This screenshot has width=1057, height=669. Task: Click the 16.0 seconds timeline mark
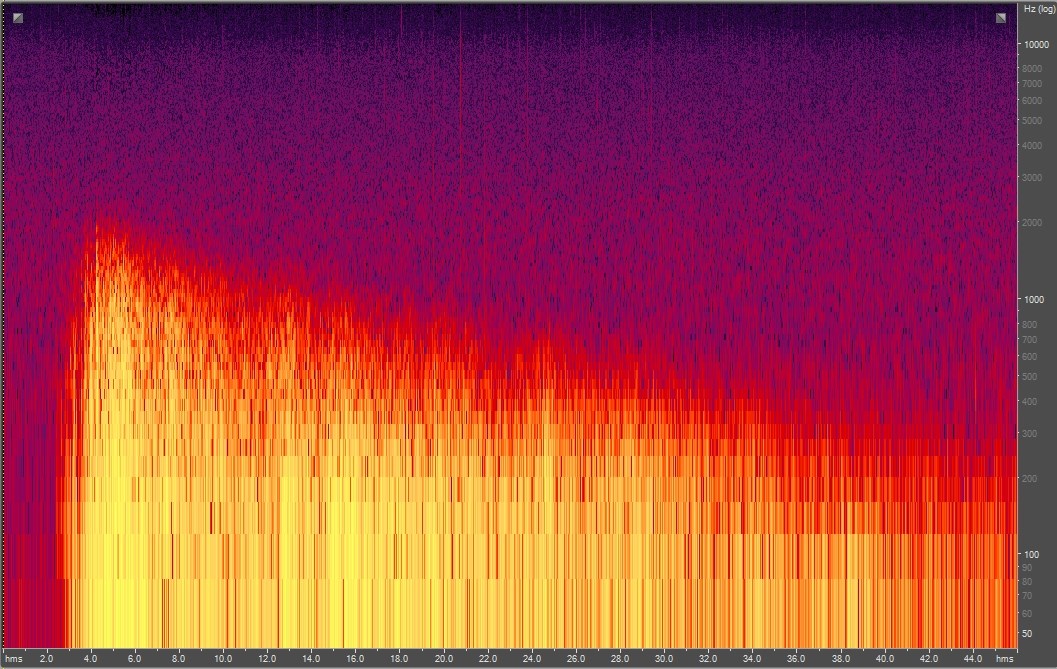click(x=355, y=659)
